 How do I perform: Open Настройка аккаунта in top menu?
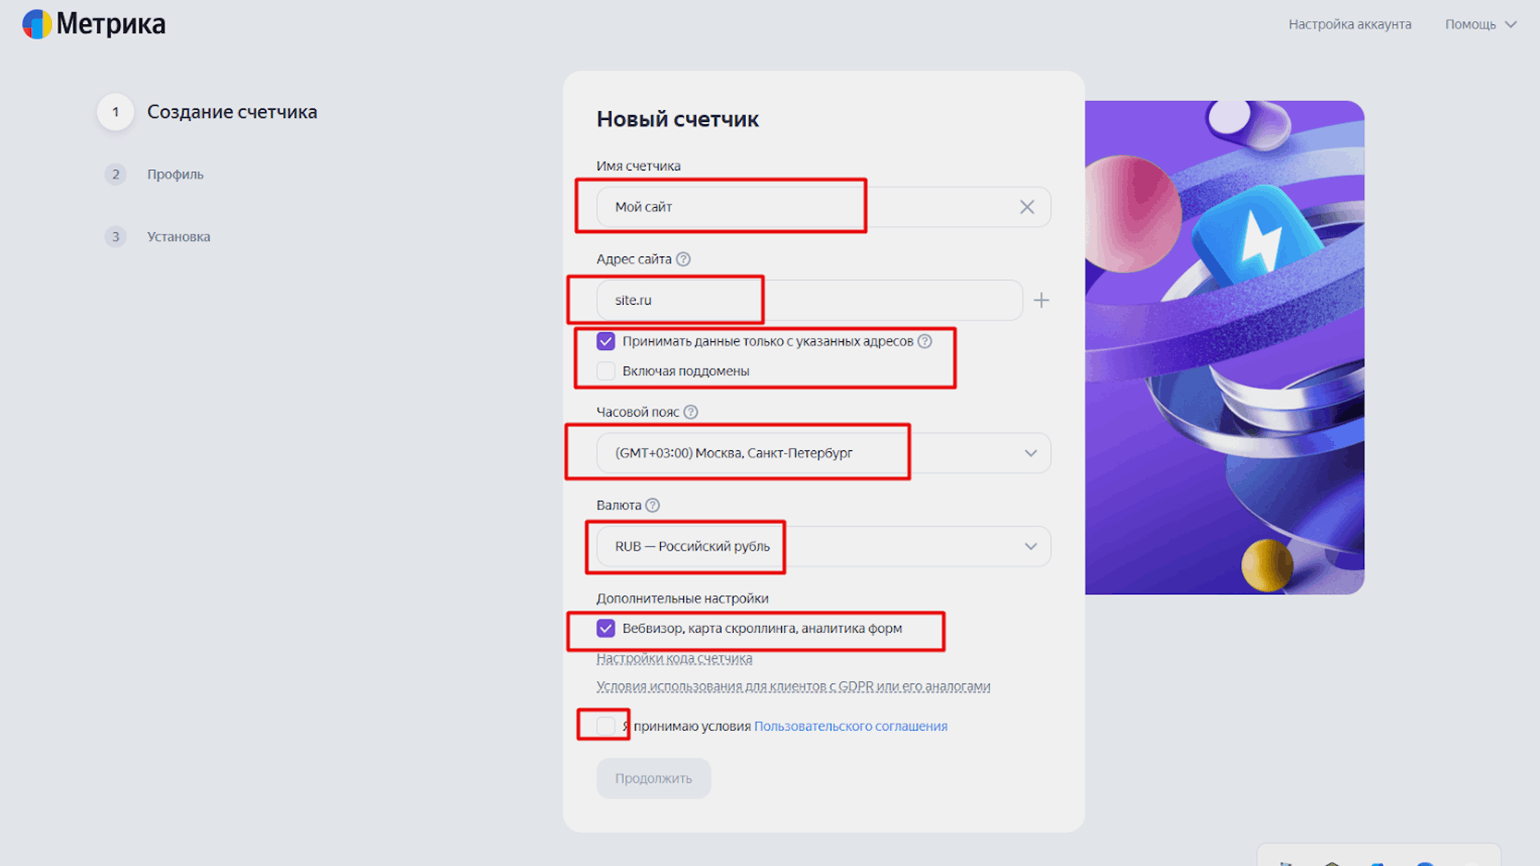[x=1349, y=24]
